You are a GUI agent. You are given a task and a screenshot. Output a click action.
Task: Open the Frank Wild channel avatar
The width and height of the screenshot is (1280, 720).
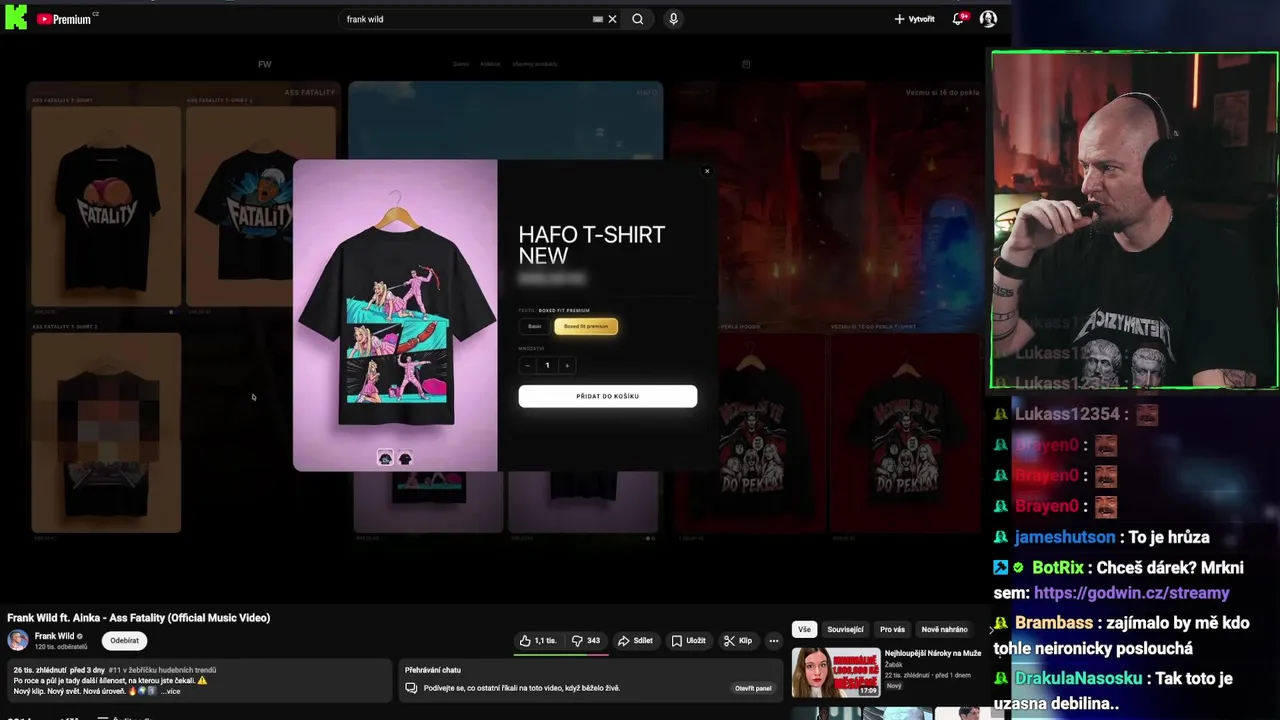click(18, 641)
